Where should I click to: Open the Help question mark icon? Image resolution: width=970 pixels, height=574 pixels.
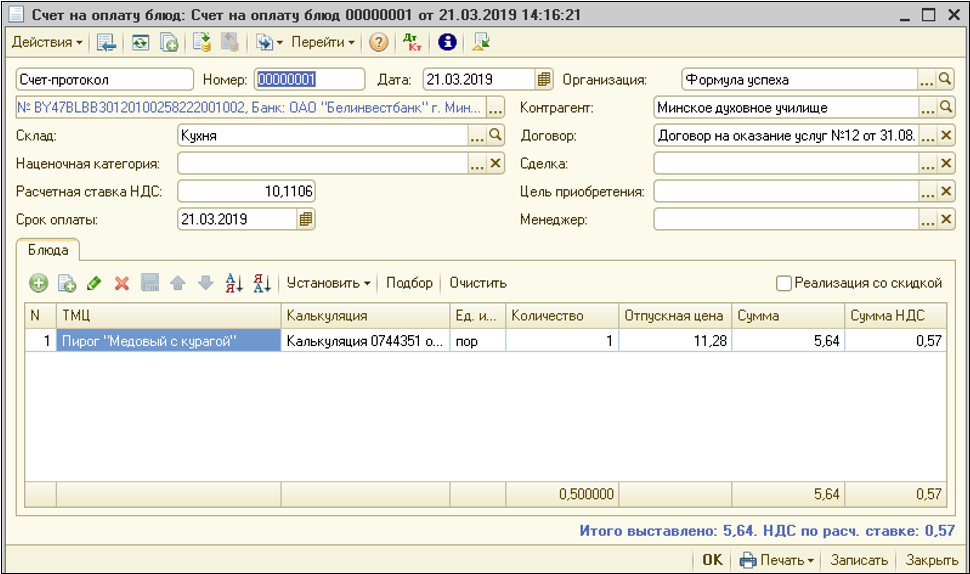point(379,42)
